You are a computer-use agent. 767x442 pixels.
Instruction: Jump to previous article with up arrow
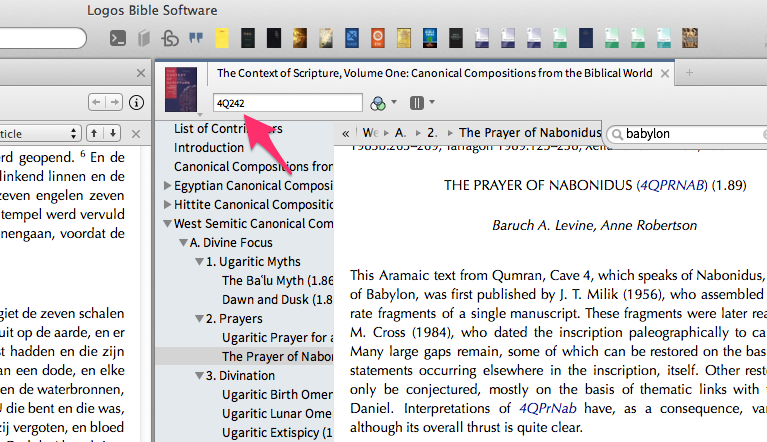pos(94,133)
